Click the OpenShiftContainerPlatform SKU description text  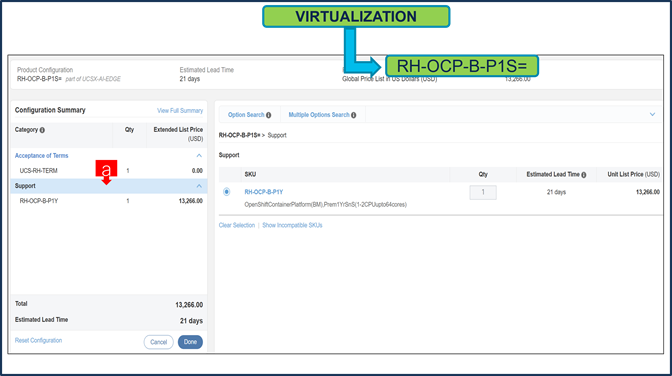(325, 205)
